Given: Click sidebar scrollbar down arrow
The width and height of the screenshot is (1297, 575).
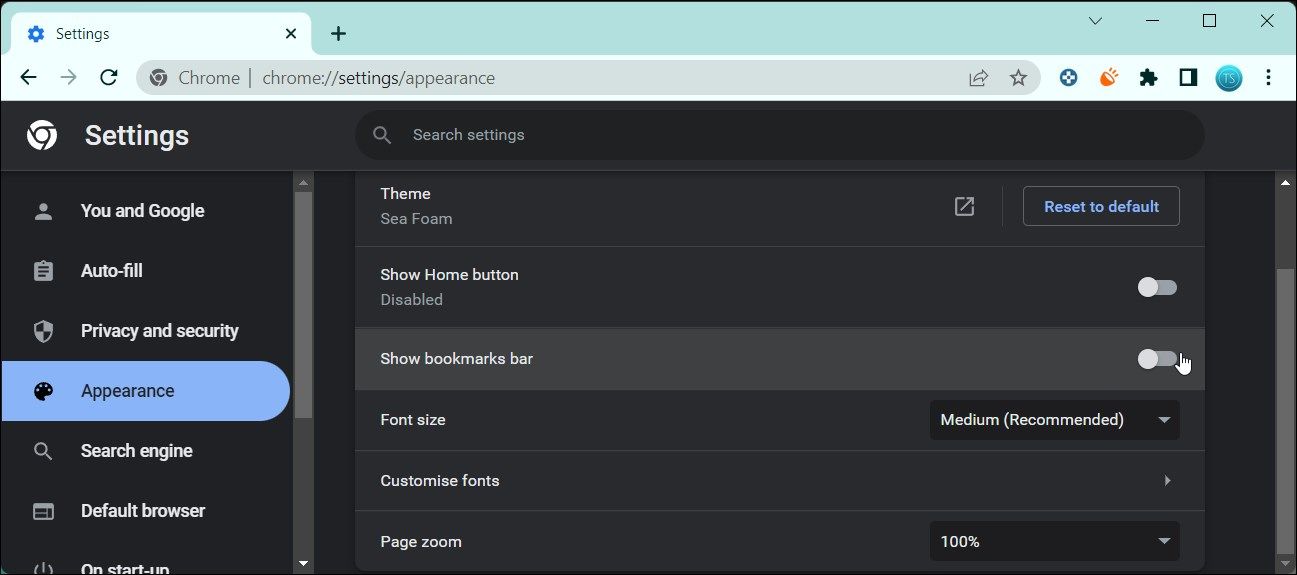Looking at the screenshot, I should pos(303,565).
